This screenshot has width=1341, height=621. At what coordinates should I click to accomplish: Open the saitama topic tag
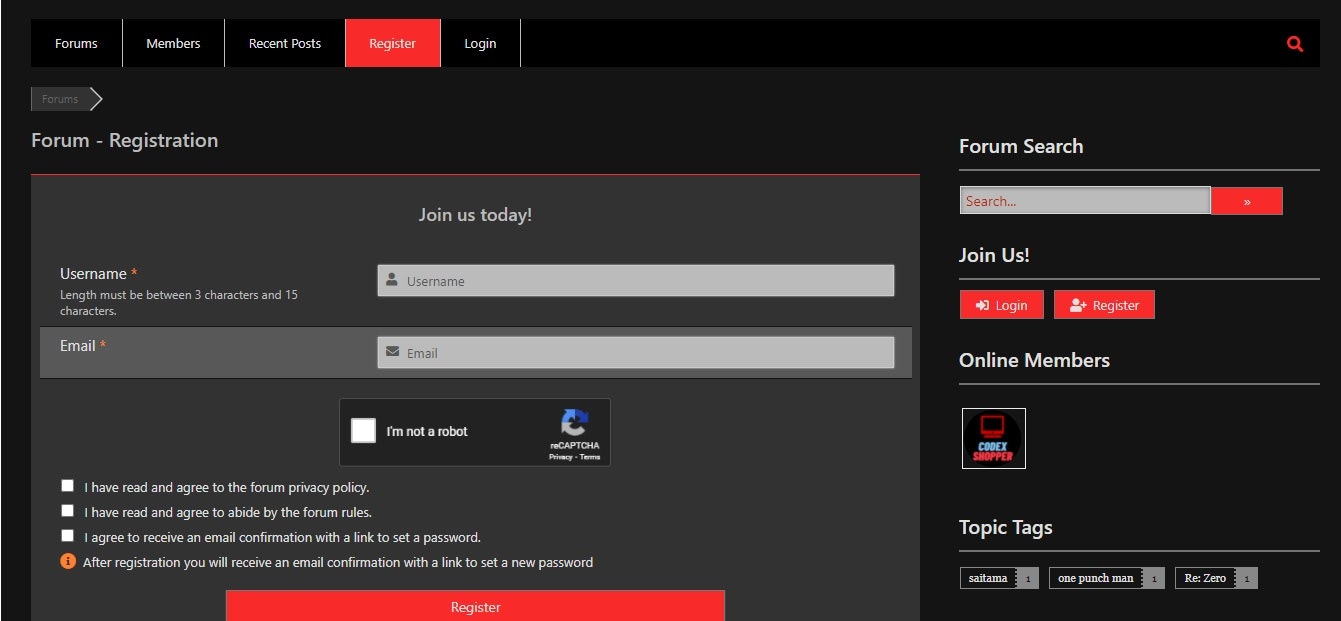986,577
